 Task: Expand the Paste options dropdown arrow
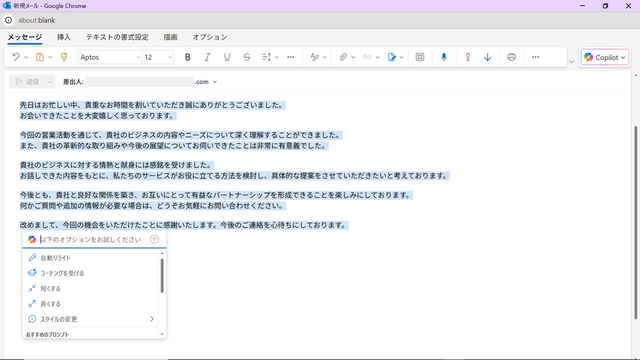[50, 57]
